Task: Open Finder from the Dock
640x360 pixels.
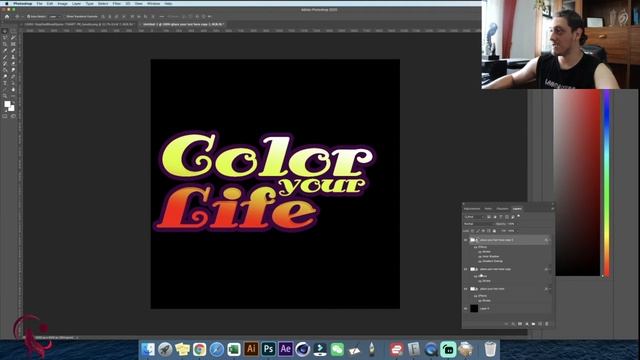Action: 148,349
